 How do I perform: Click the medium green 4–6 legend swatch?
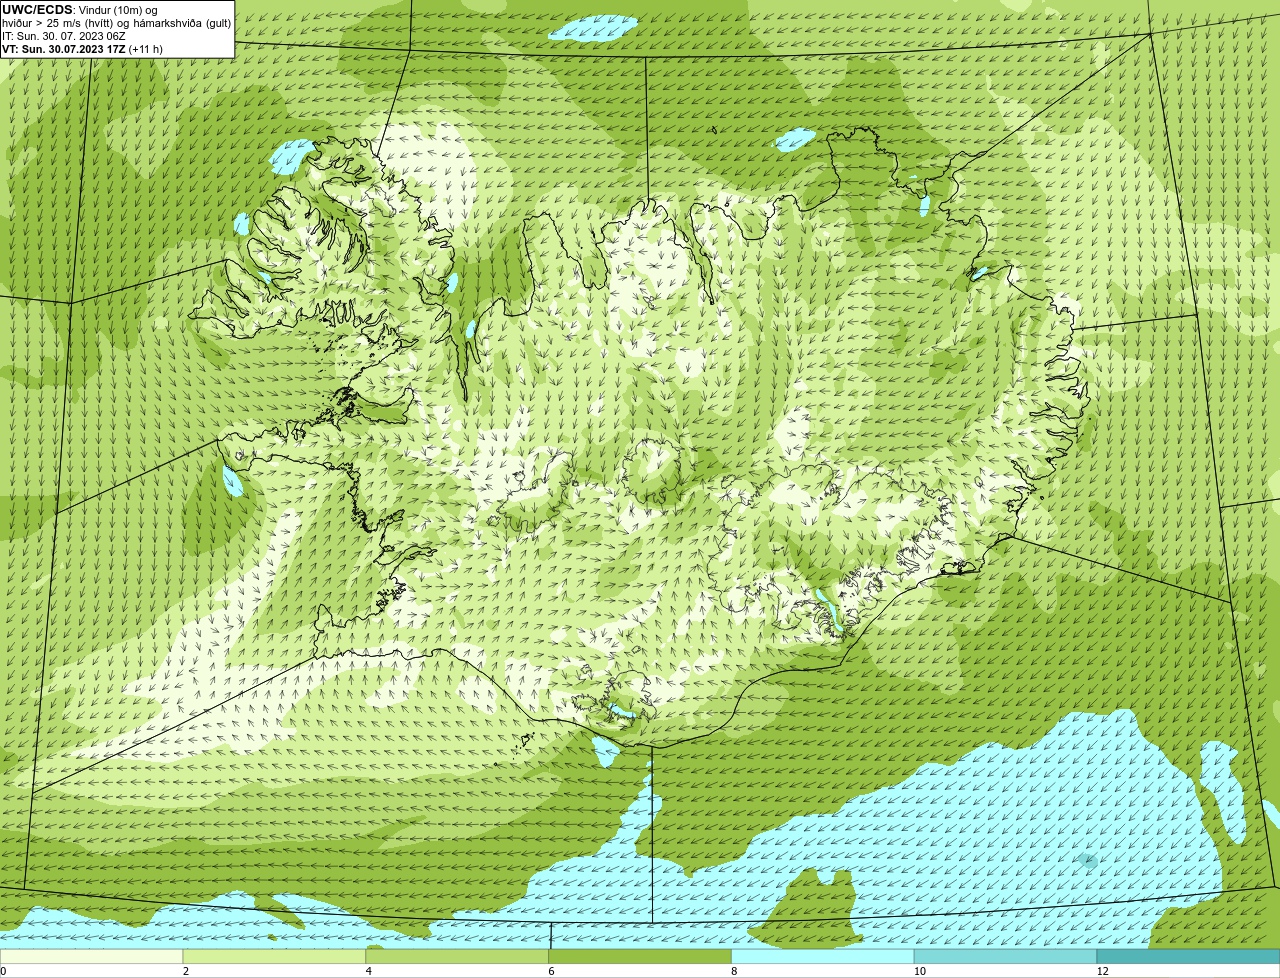(457, 956)
